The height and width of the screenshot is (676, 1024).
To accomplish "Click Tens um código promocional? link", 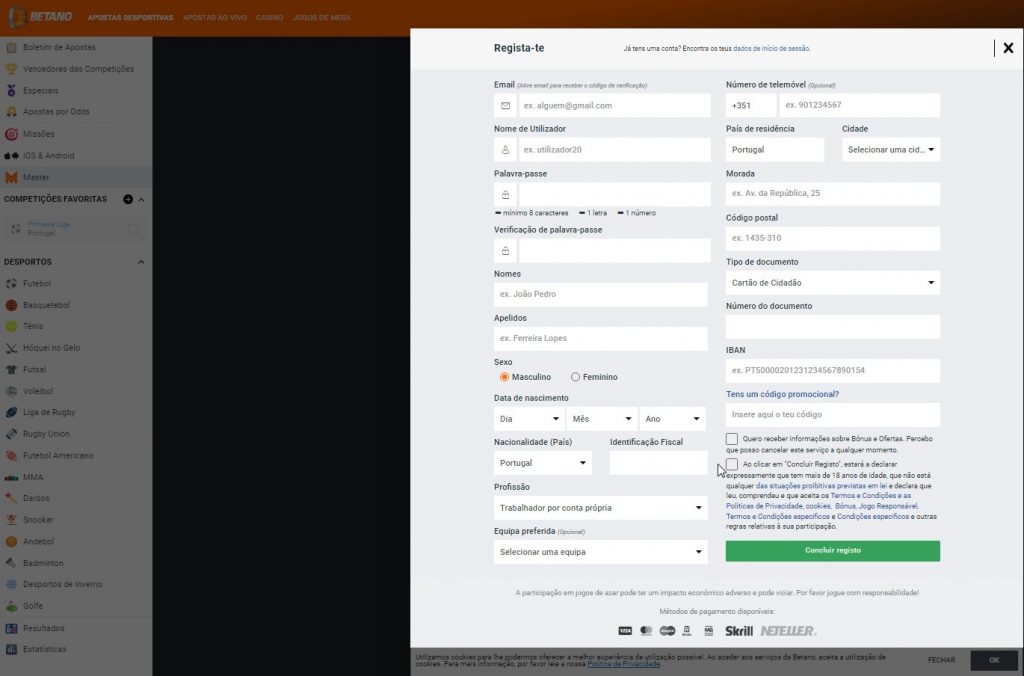I will click(x=782, y=394).
